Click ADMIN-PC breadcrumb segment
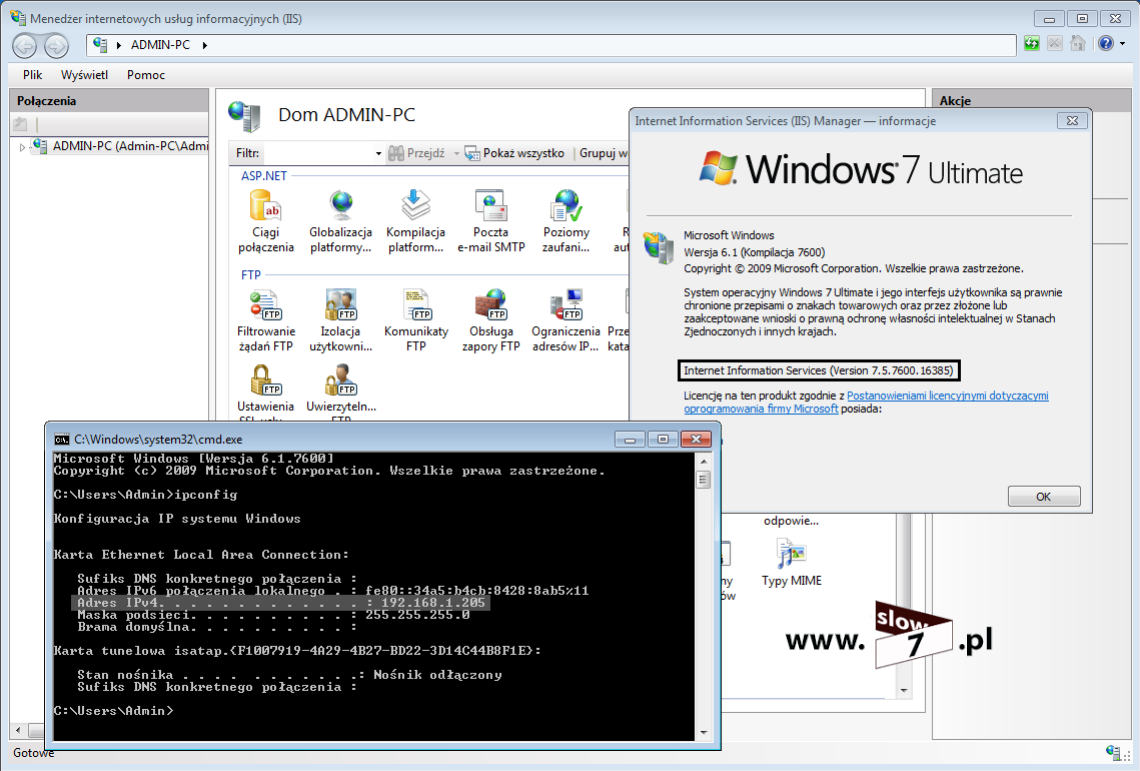 (x=161, y=45)
